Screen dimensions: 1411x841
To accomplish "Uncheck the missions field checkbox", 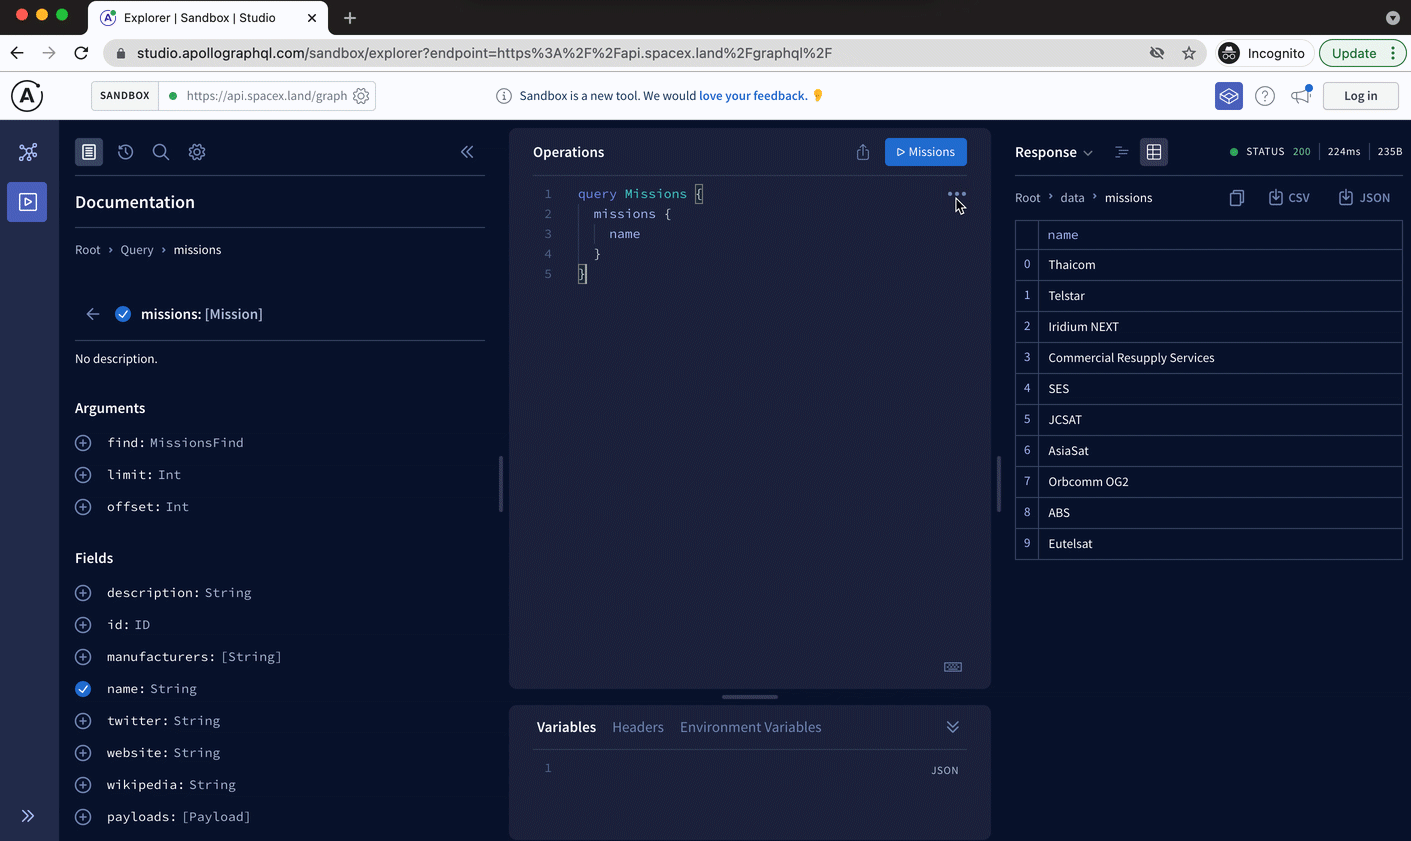I will (x=123, y=314).
